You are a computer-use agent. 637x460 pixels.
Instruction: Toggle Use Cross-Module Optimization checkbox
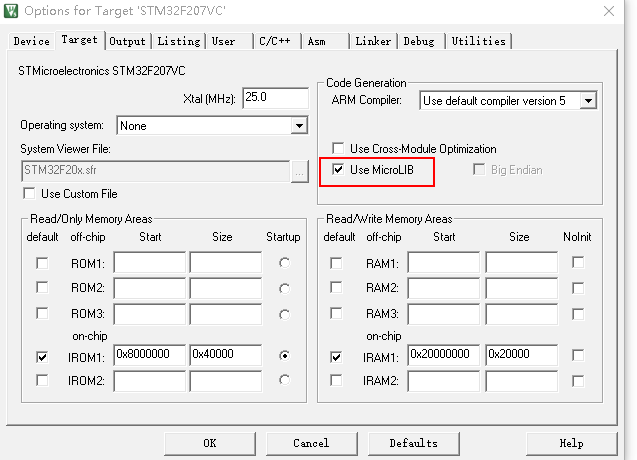(x=338, y=148)
